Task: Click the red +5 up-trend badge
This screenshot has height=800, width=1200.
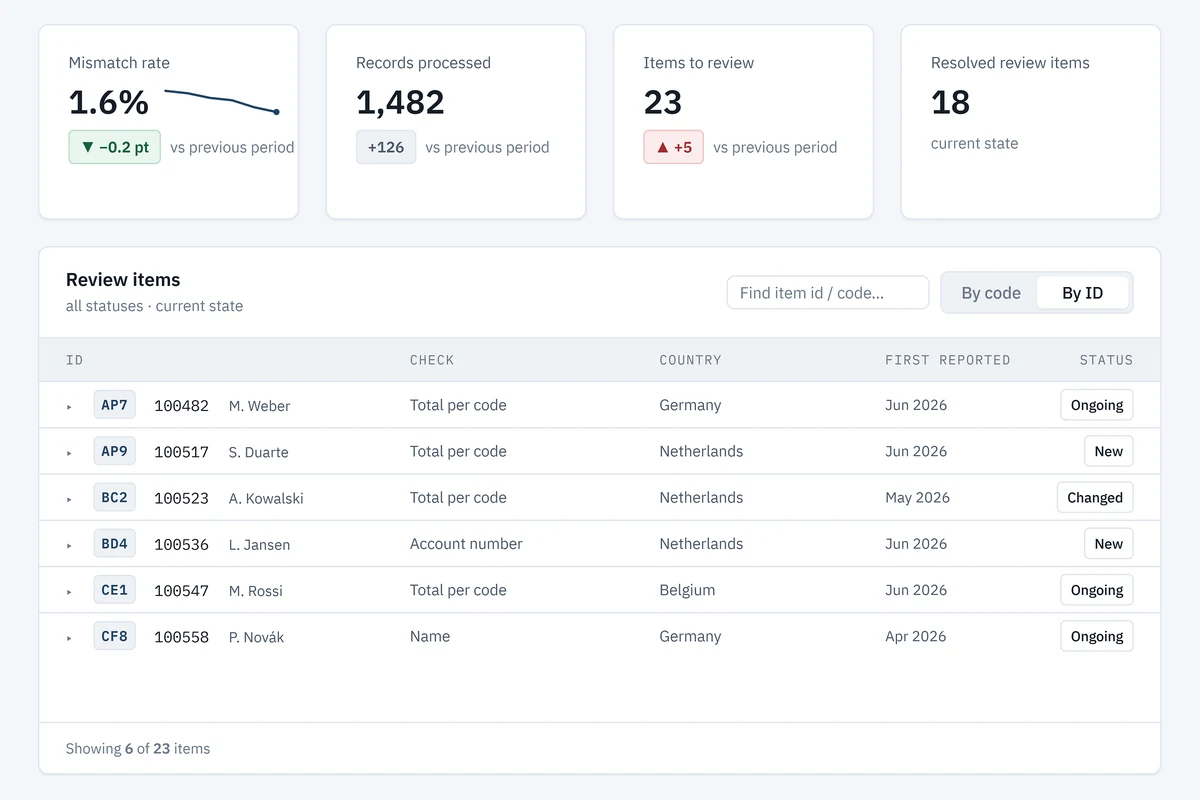Action: coord(673,147)
